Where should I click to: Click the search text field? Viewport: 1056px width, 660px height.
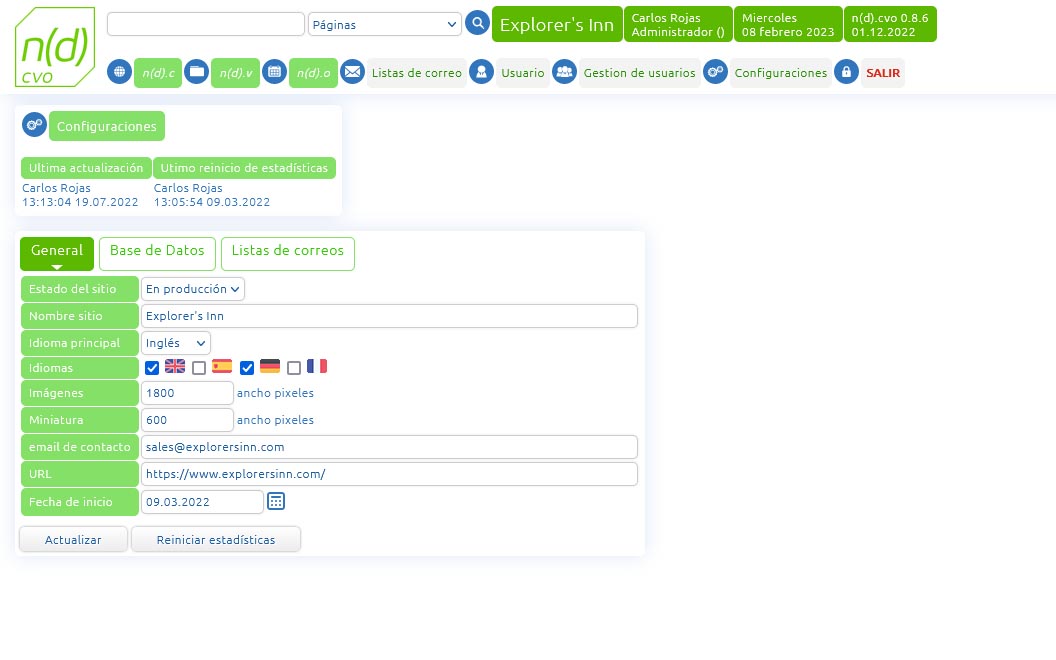[206, 24]
